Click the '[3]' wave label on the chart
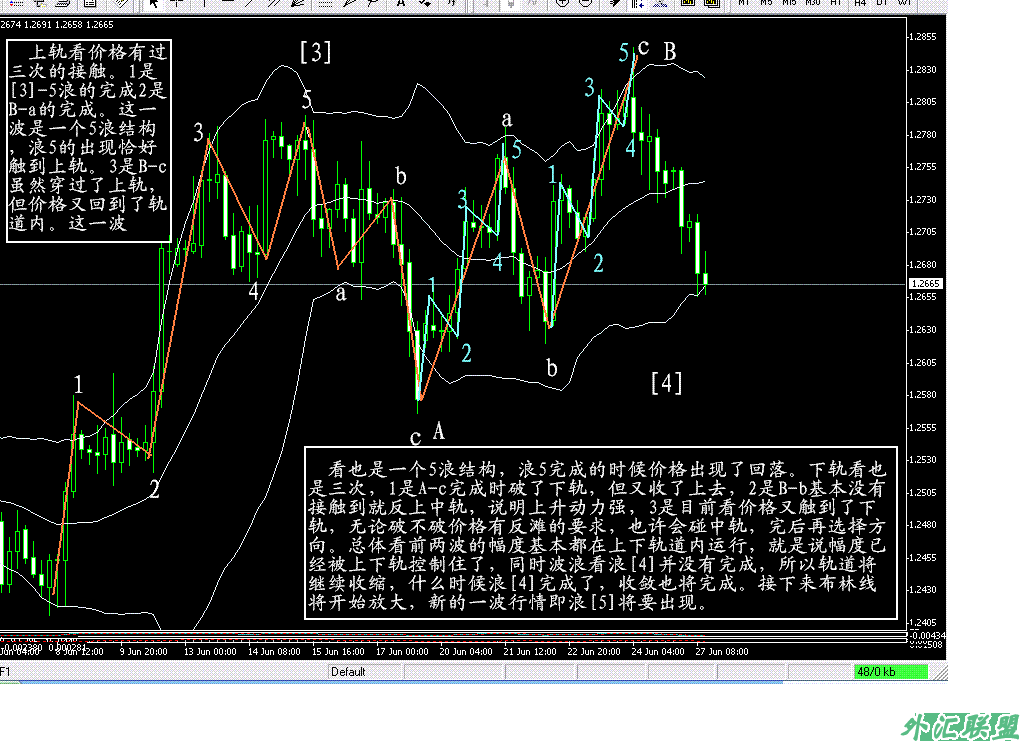The image size is (1024, 742). point(315,52)
